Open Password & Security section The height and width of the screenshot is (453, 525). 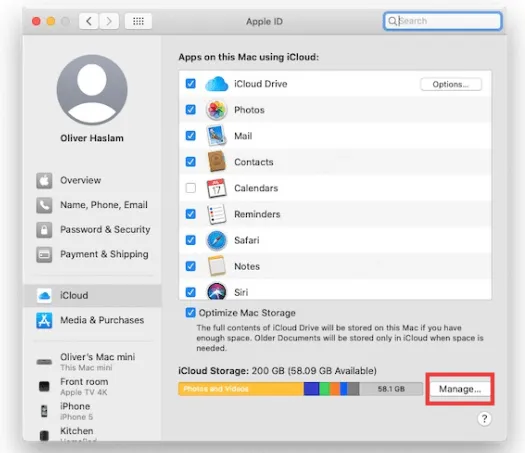click(x=92, y=230)
